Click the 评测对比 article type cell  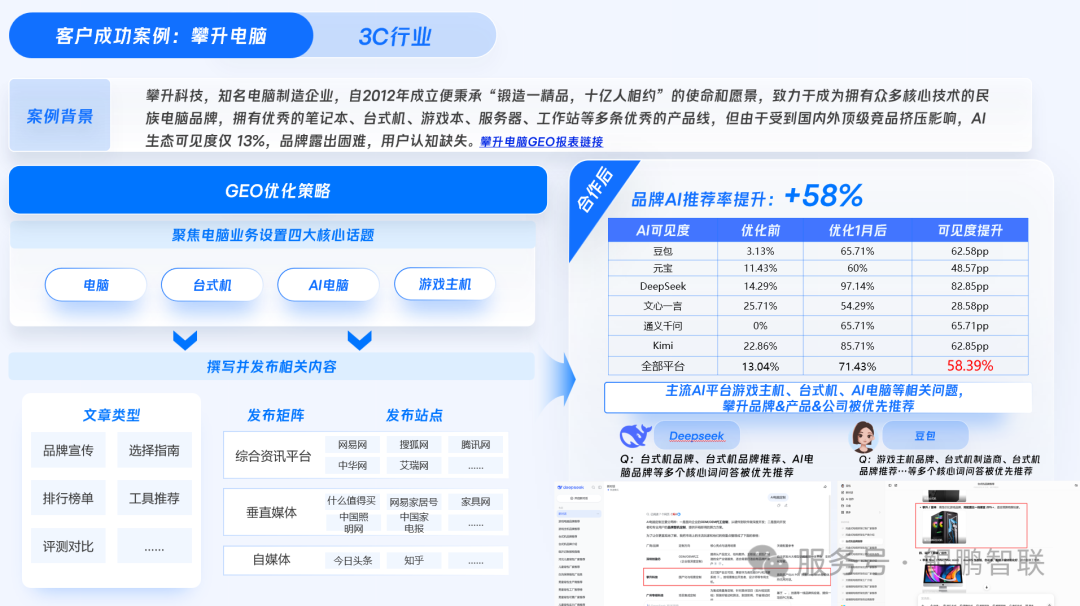68,546
